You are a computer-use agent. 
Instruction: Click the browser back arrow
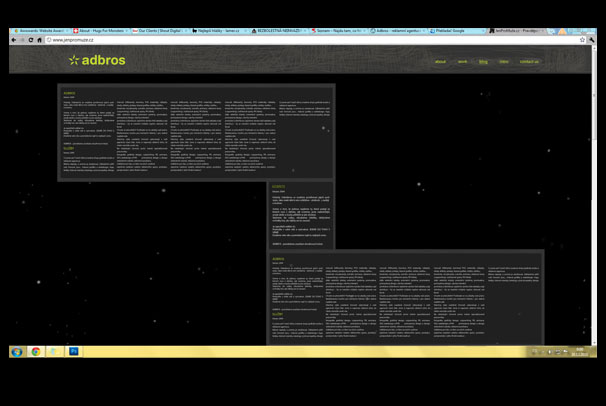(14, 40)
